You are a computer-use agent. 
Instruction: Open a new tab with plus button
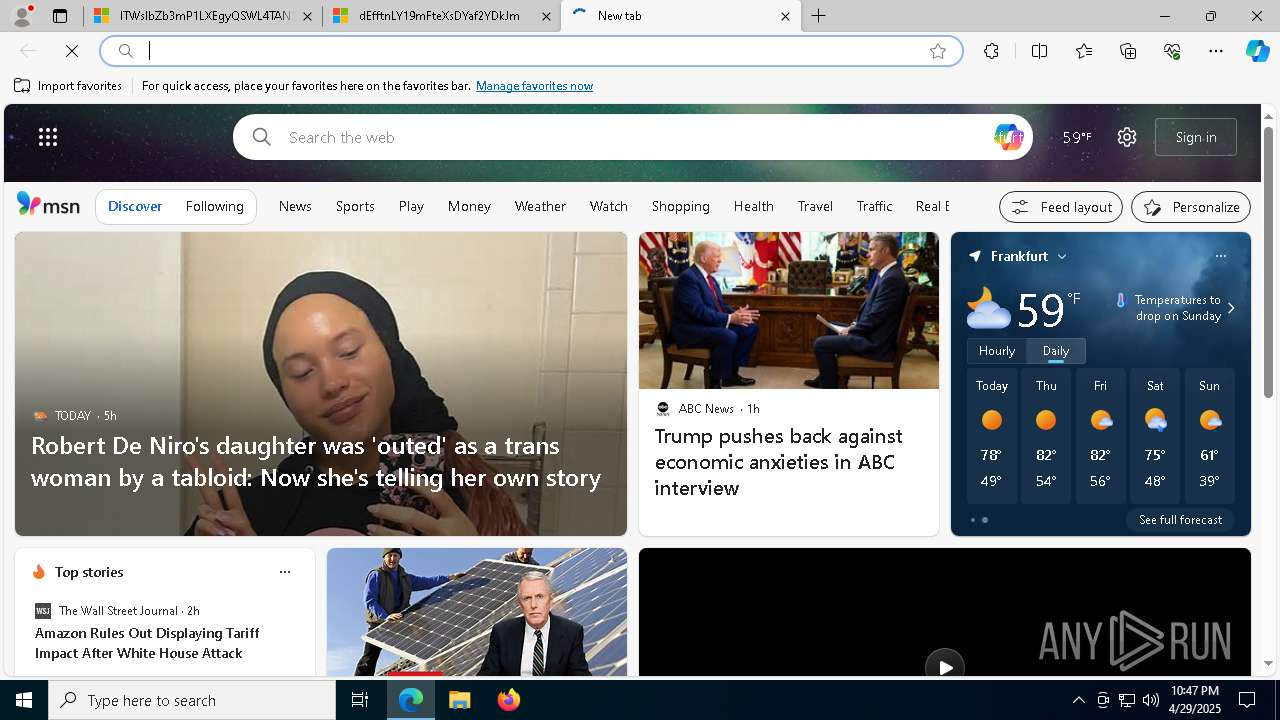pyautogui.click(x=819, y=16)
